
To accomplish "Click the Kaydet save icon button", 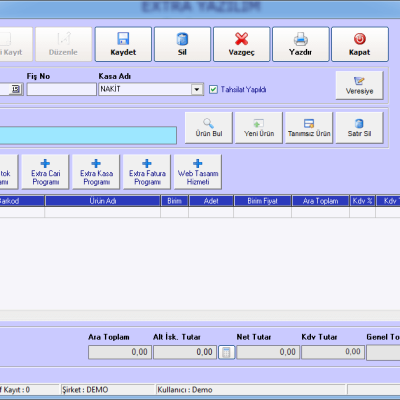I will point(123,44).
